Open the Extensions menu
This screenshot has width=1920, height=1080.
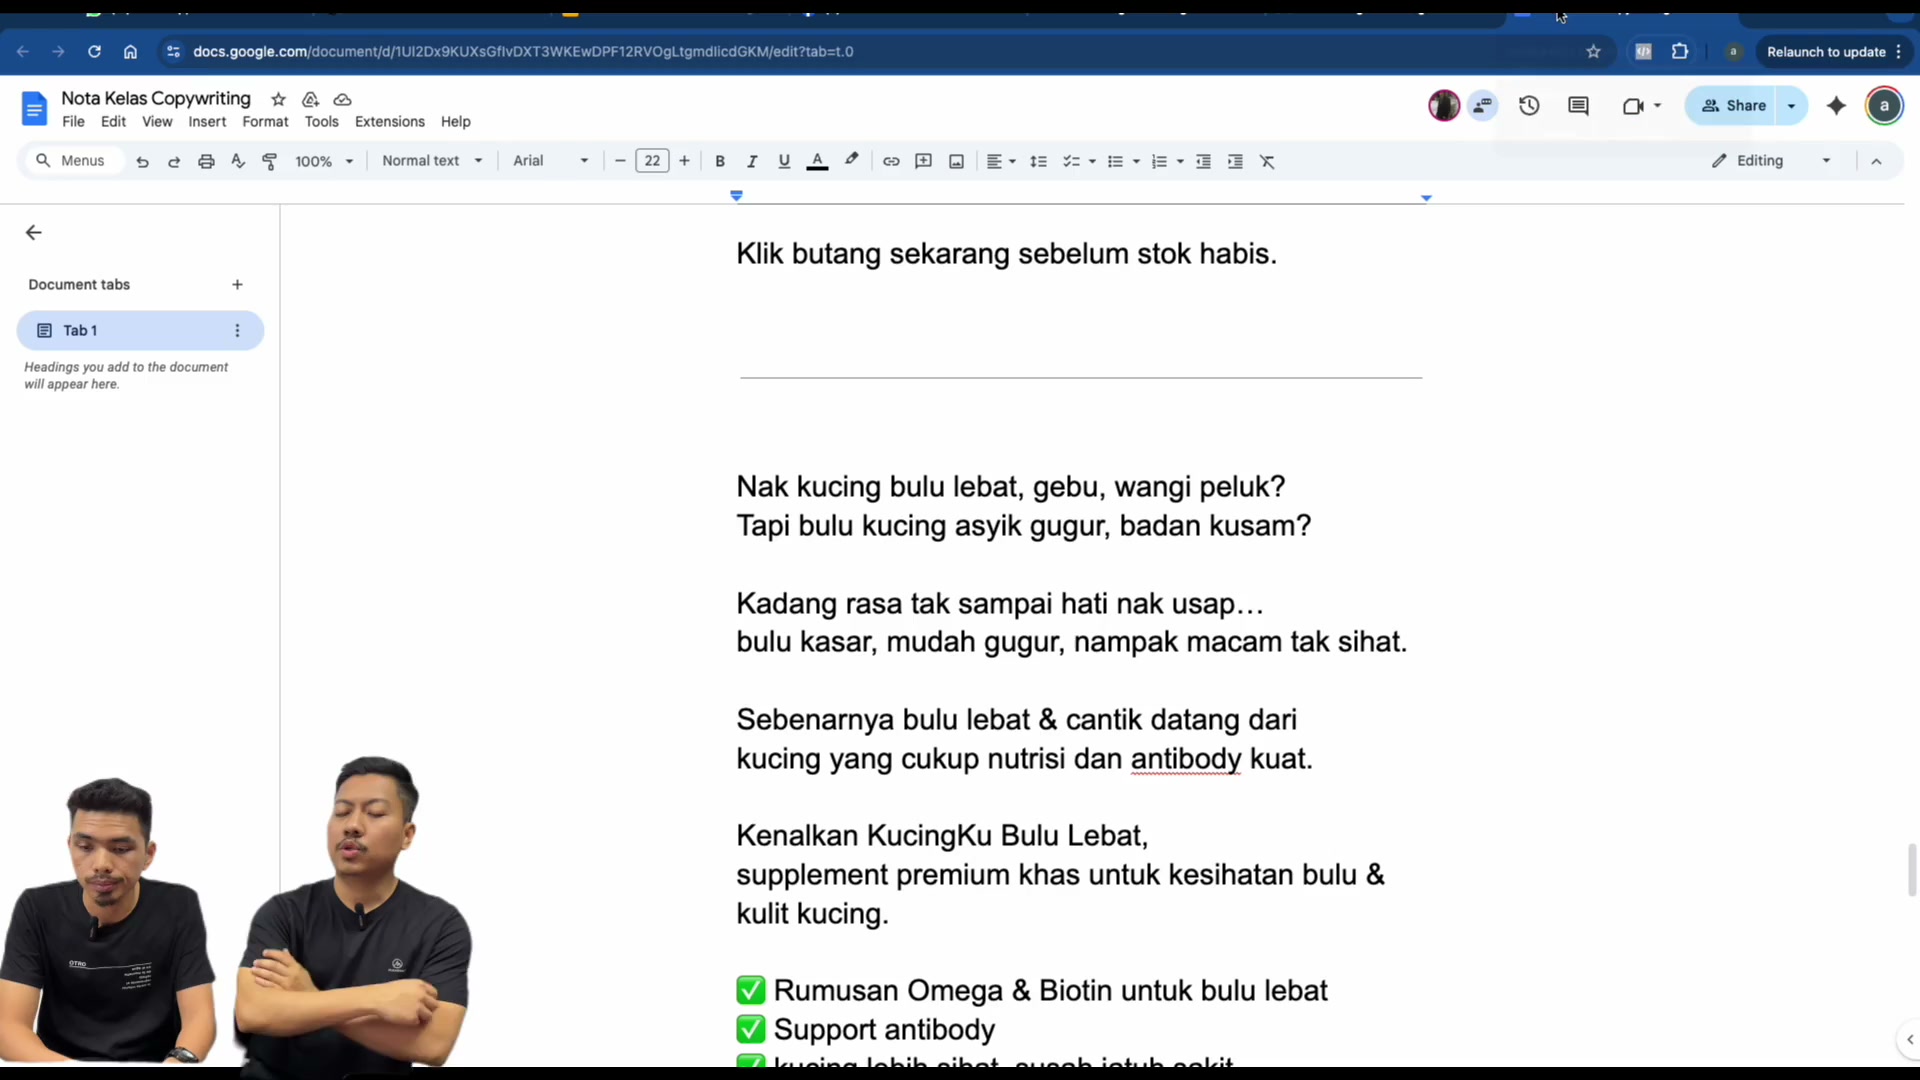click(x=390, y=122)
